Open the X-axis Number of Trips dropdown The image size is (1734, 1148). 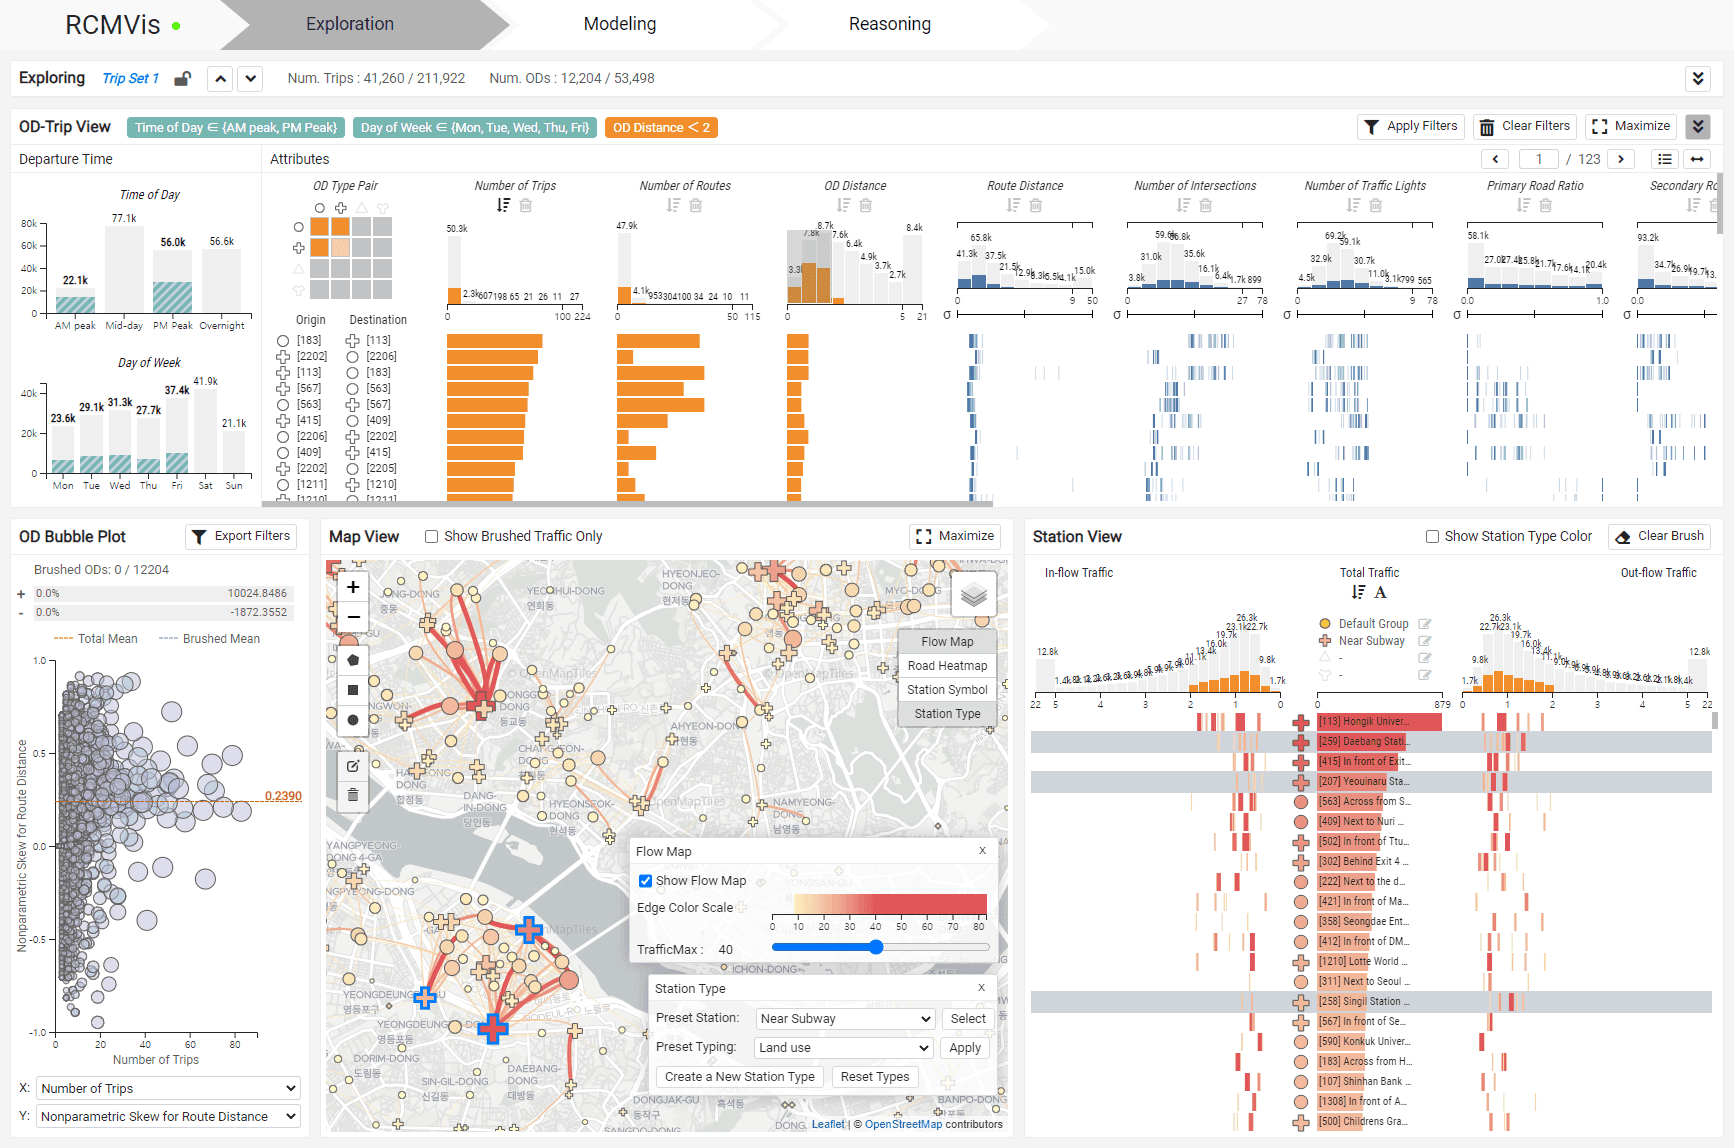tap(167, 1087)
